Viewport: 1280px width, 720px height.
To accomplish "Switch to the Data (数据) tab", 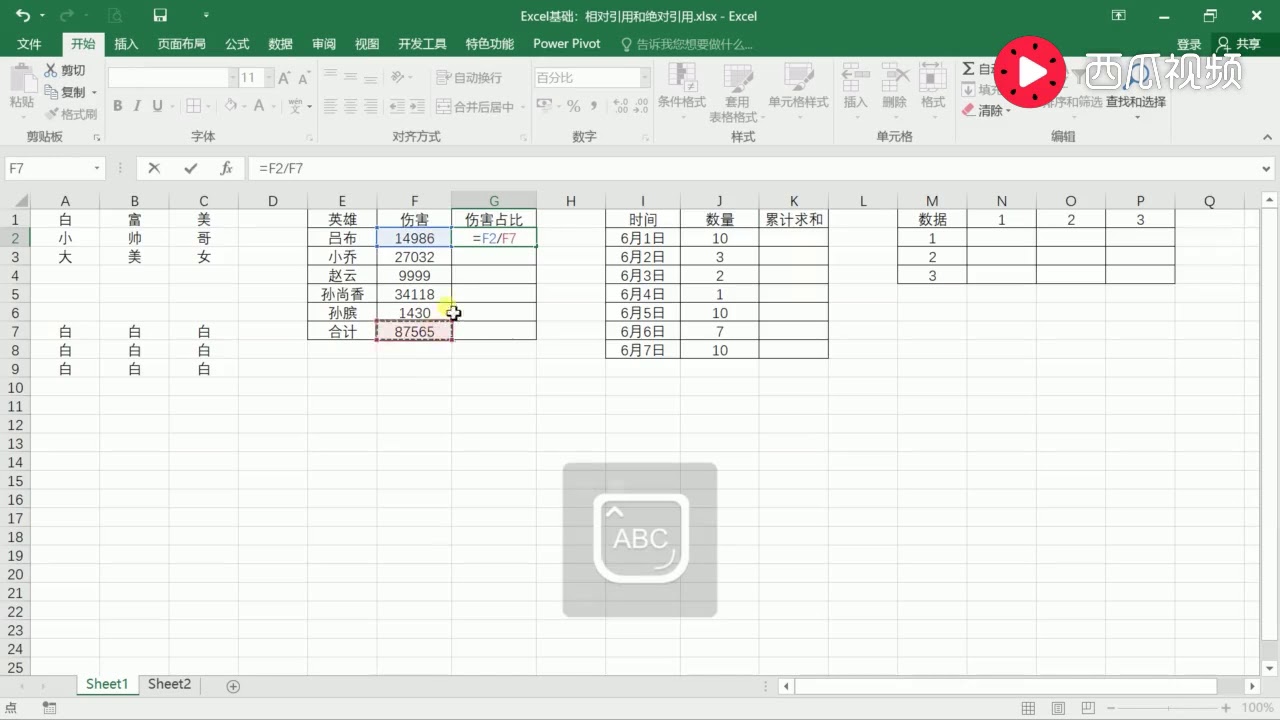I will coord(281,44).
